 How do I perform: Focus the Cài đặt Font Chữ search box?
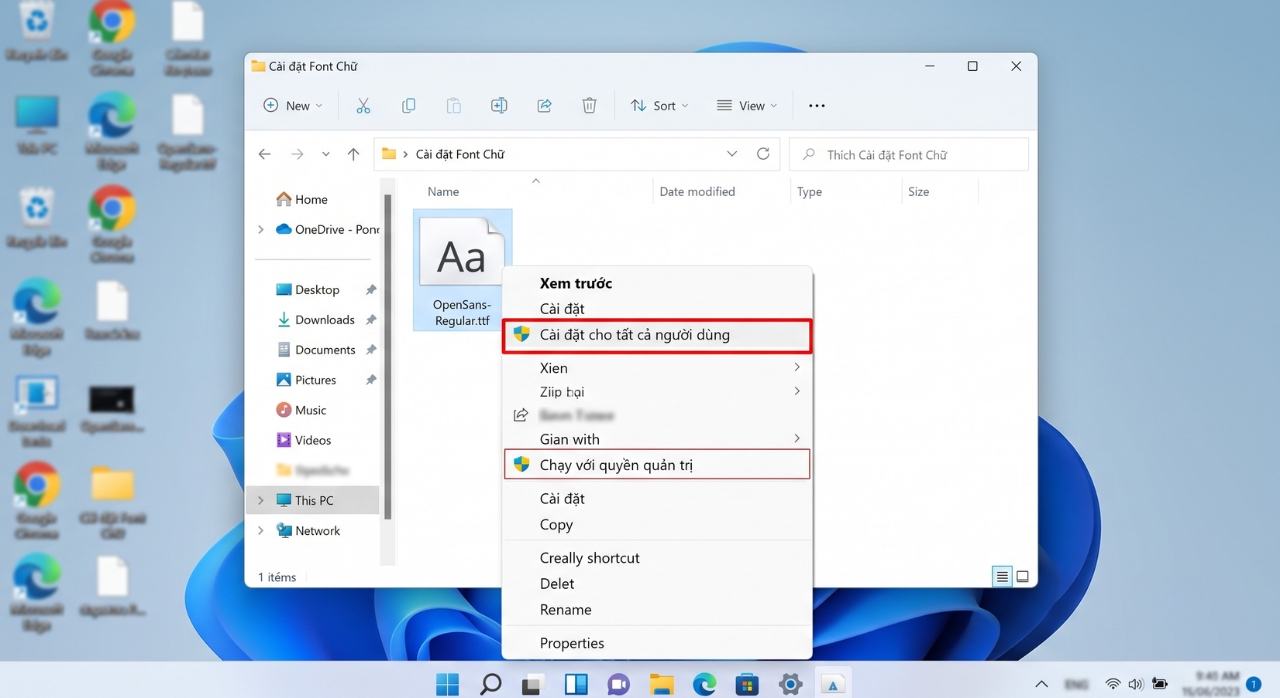coord(909,155)
